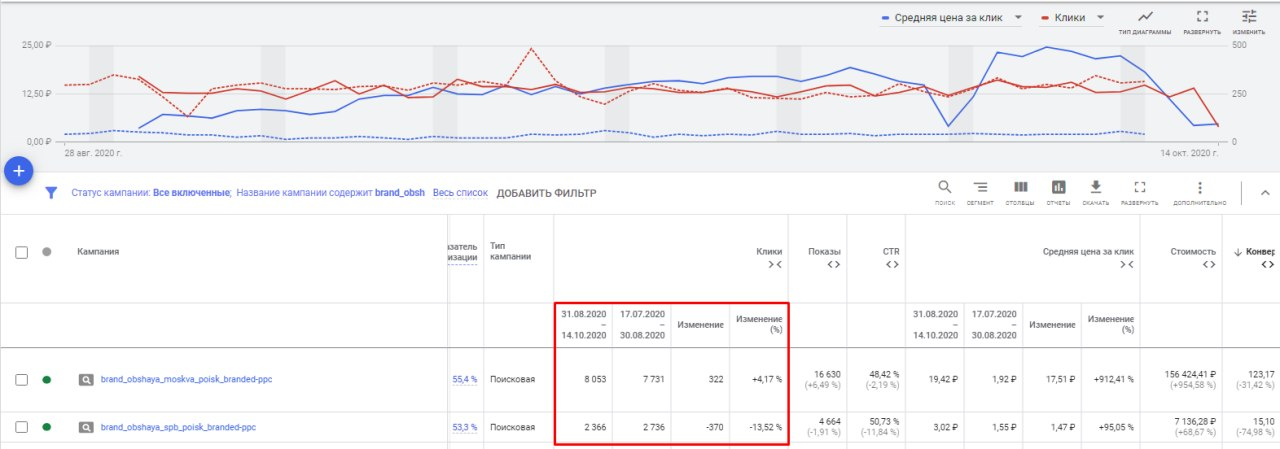
Task: Toggle the select-all campaigns header checkbox
Action: tap(22, 252)
